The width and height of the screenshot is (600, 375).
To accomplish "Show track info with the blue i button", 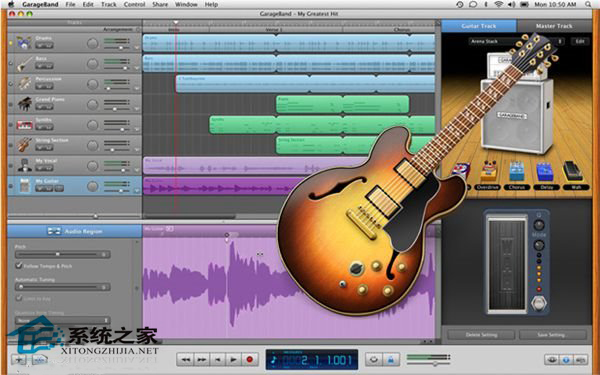I will (566, 360).
